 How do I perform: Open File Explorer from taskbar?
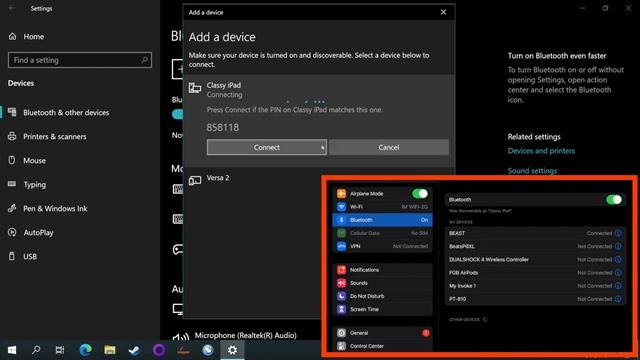coord(110,350)
